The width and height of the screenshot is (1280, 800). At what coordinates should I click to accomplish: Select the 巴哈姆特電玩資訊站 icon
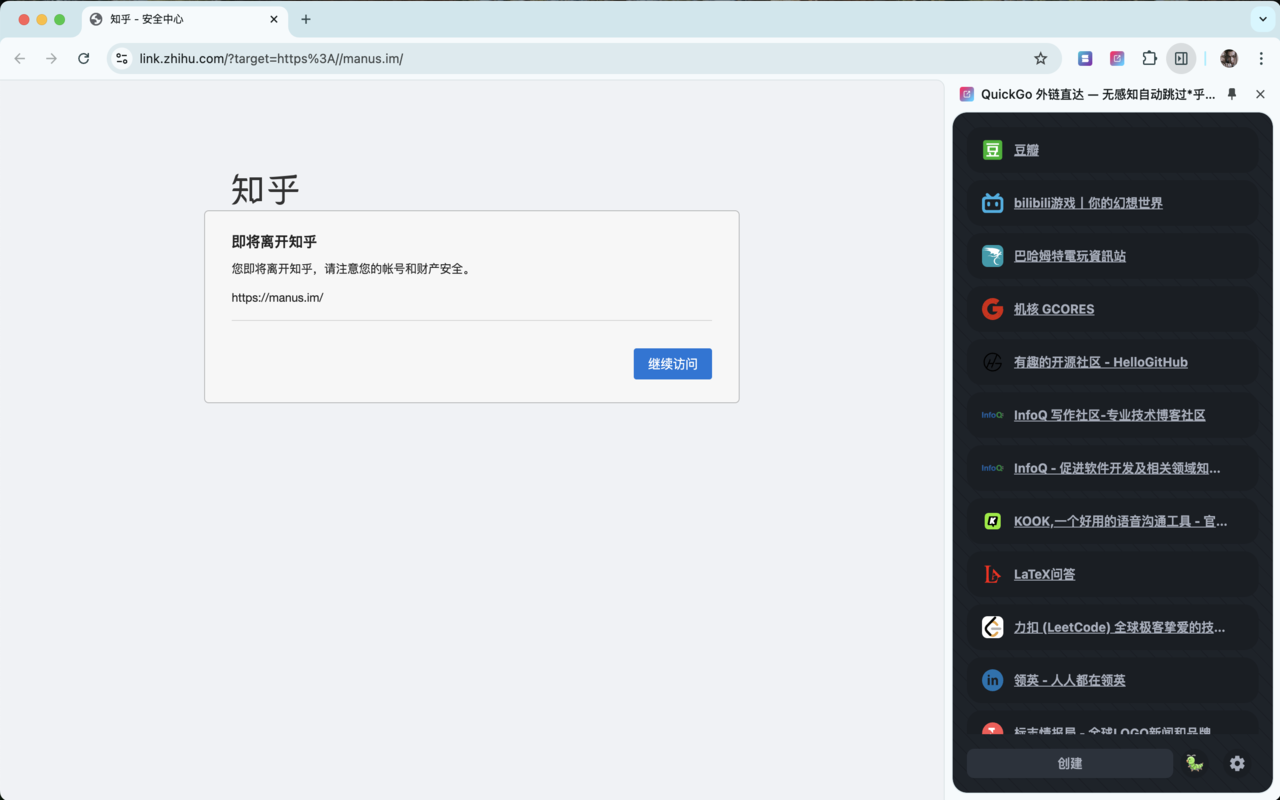(x=992, y=255)
